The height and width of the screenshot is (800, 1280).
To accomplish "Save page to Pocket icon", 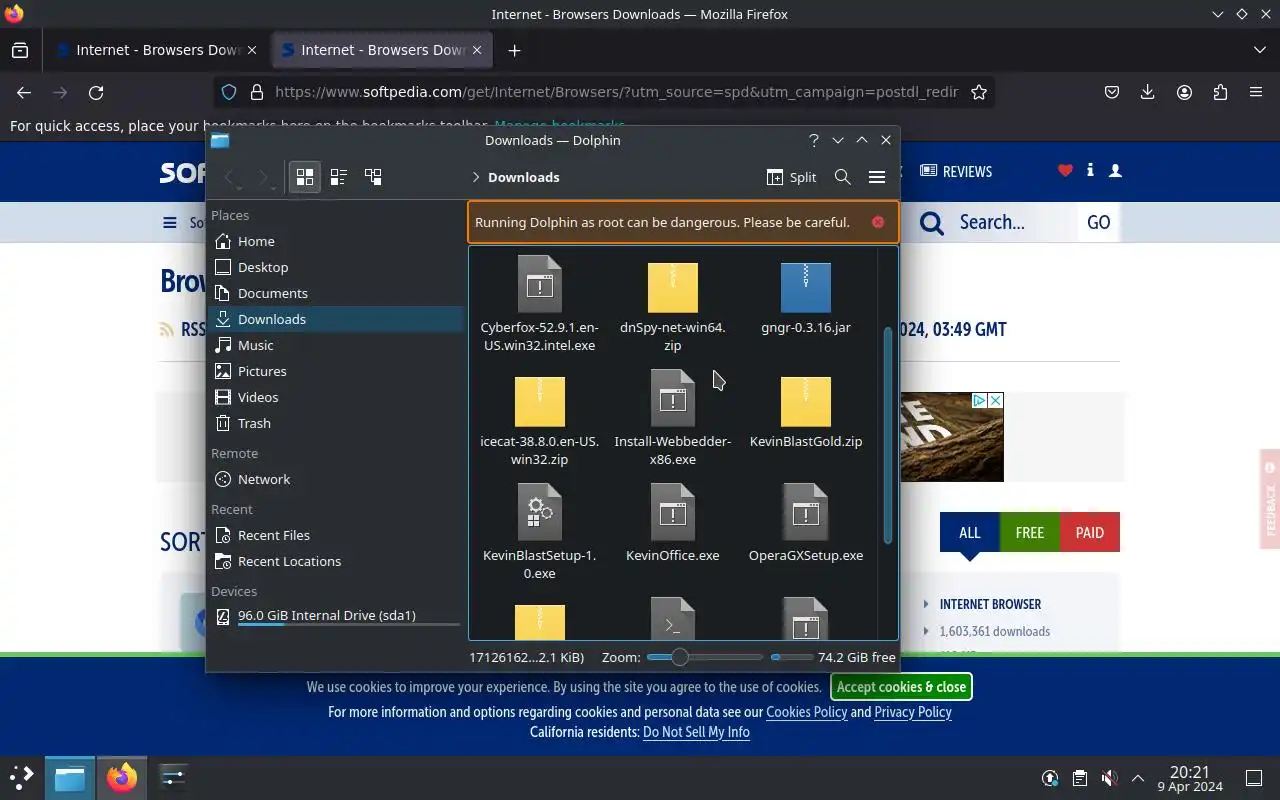I will (x=1112, y=92).
